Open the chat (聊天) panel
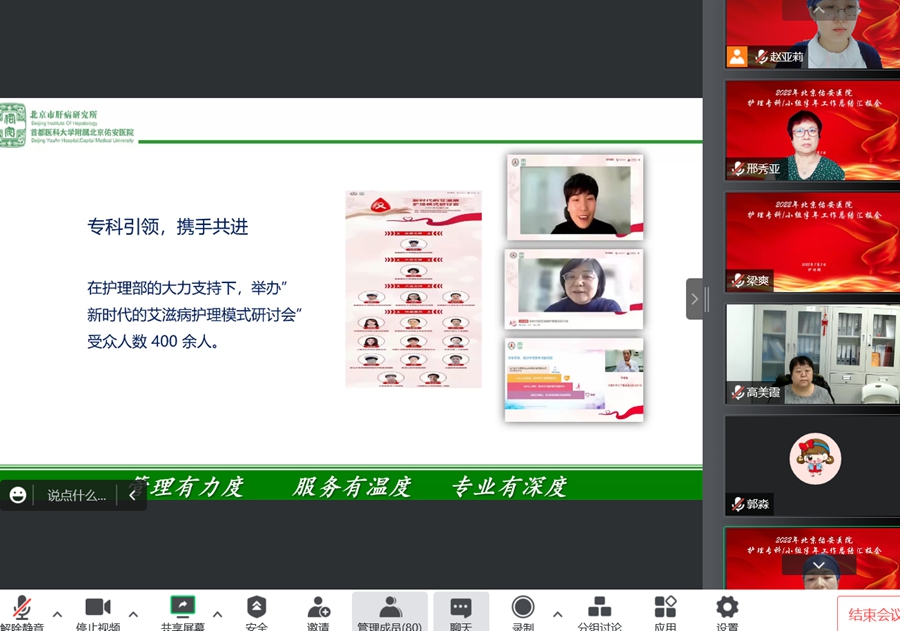 [461, 609]
